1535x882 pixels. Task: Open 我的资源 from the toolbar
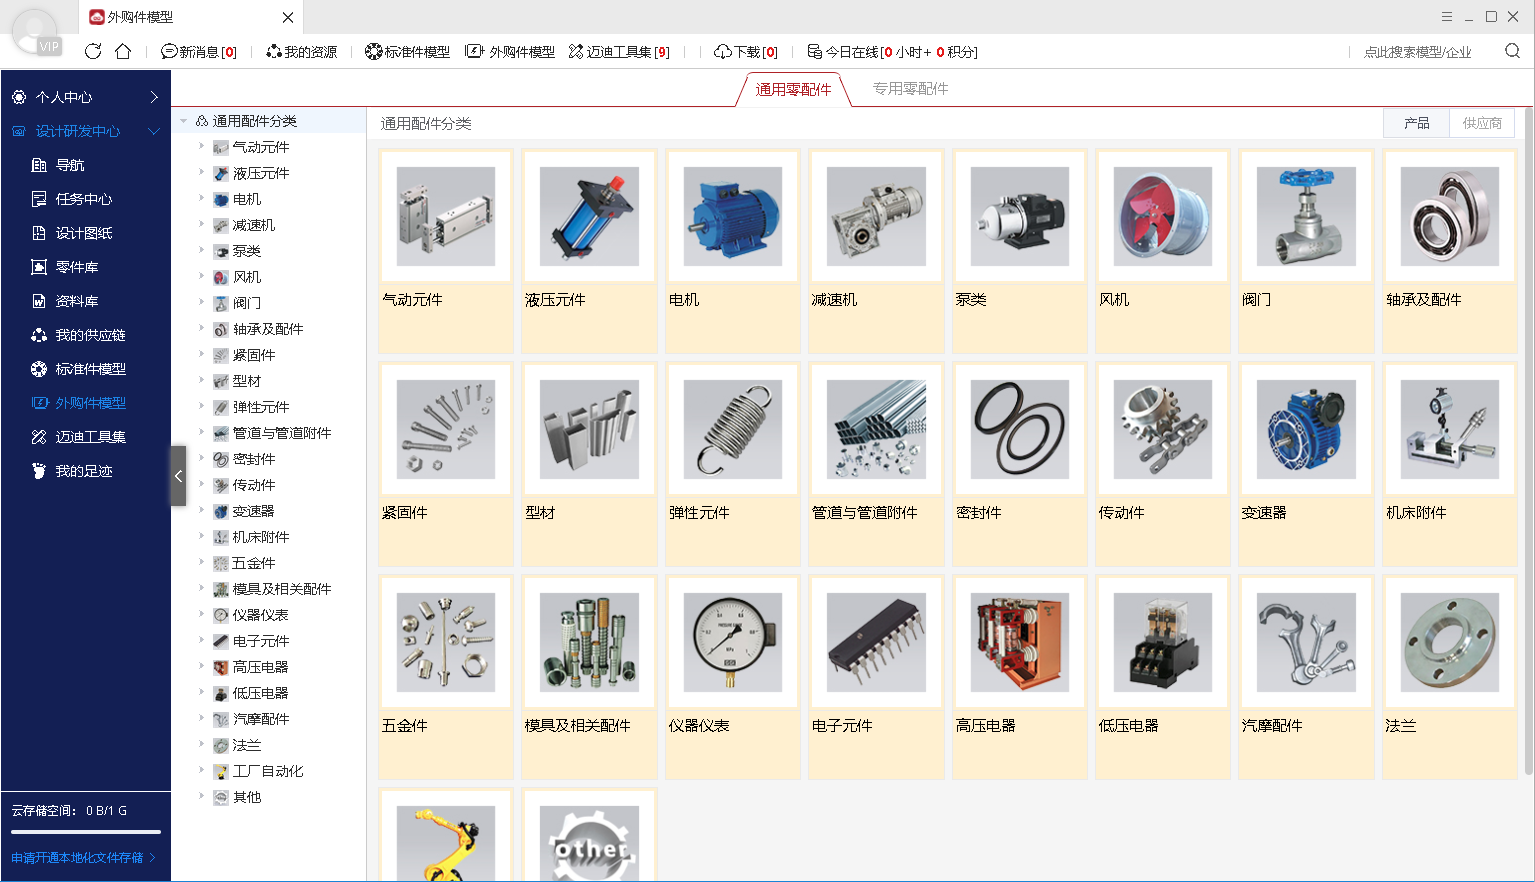pos(302,52)
